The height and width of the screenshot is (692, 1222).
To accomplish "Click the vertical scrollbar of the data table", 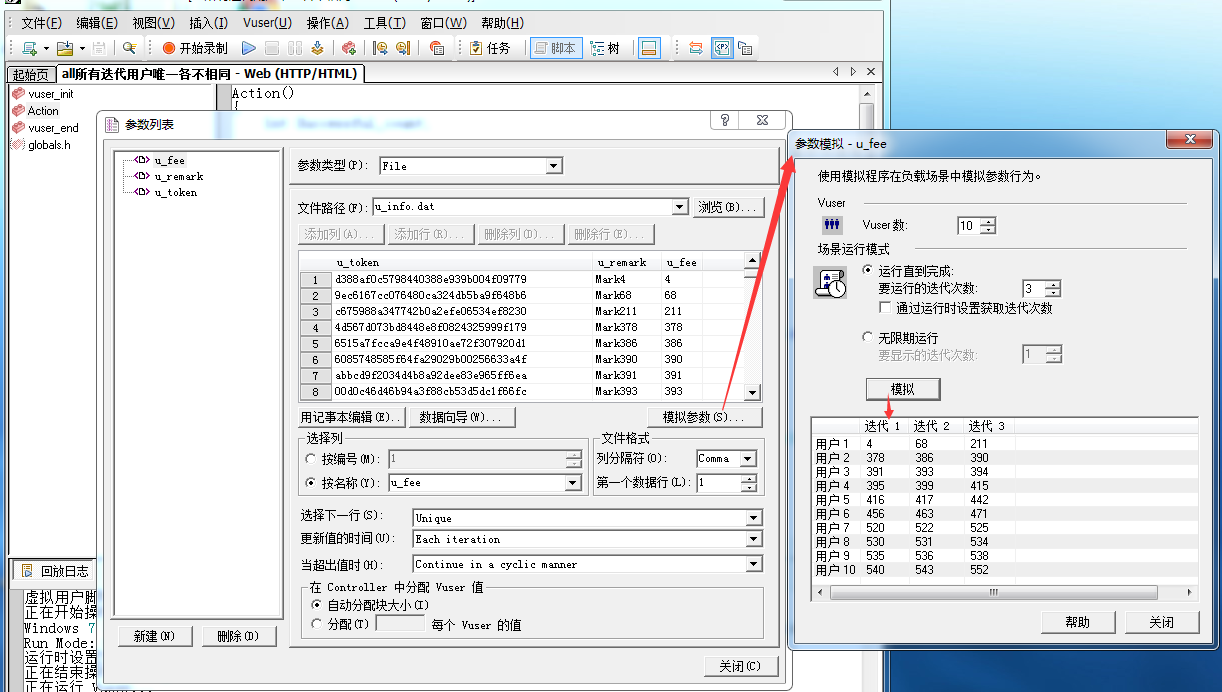I will [x=753, y=326].
